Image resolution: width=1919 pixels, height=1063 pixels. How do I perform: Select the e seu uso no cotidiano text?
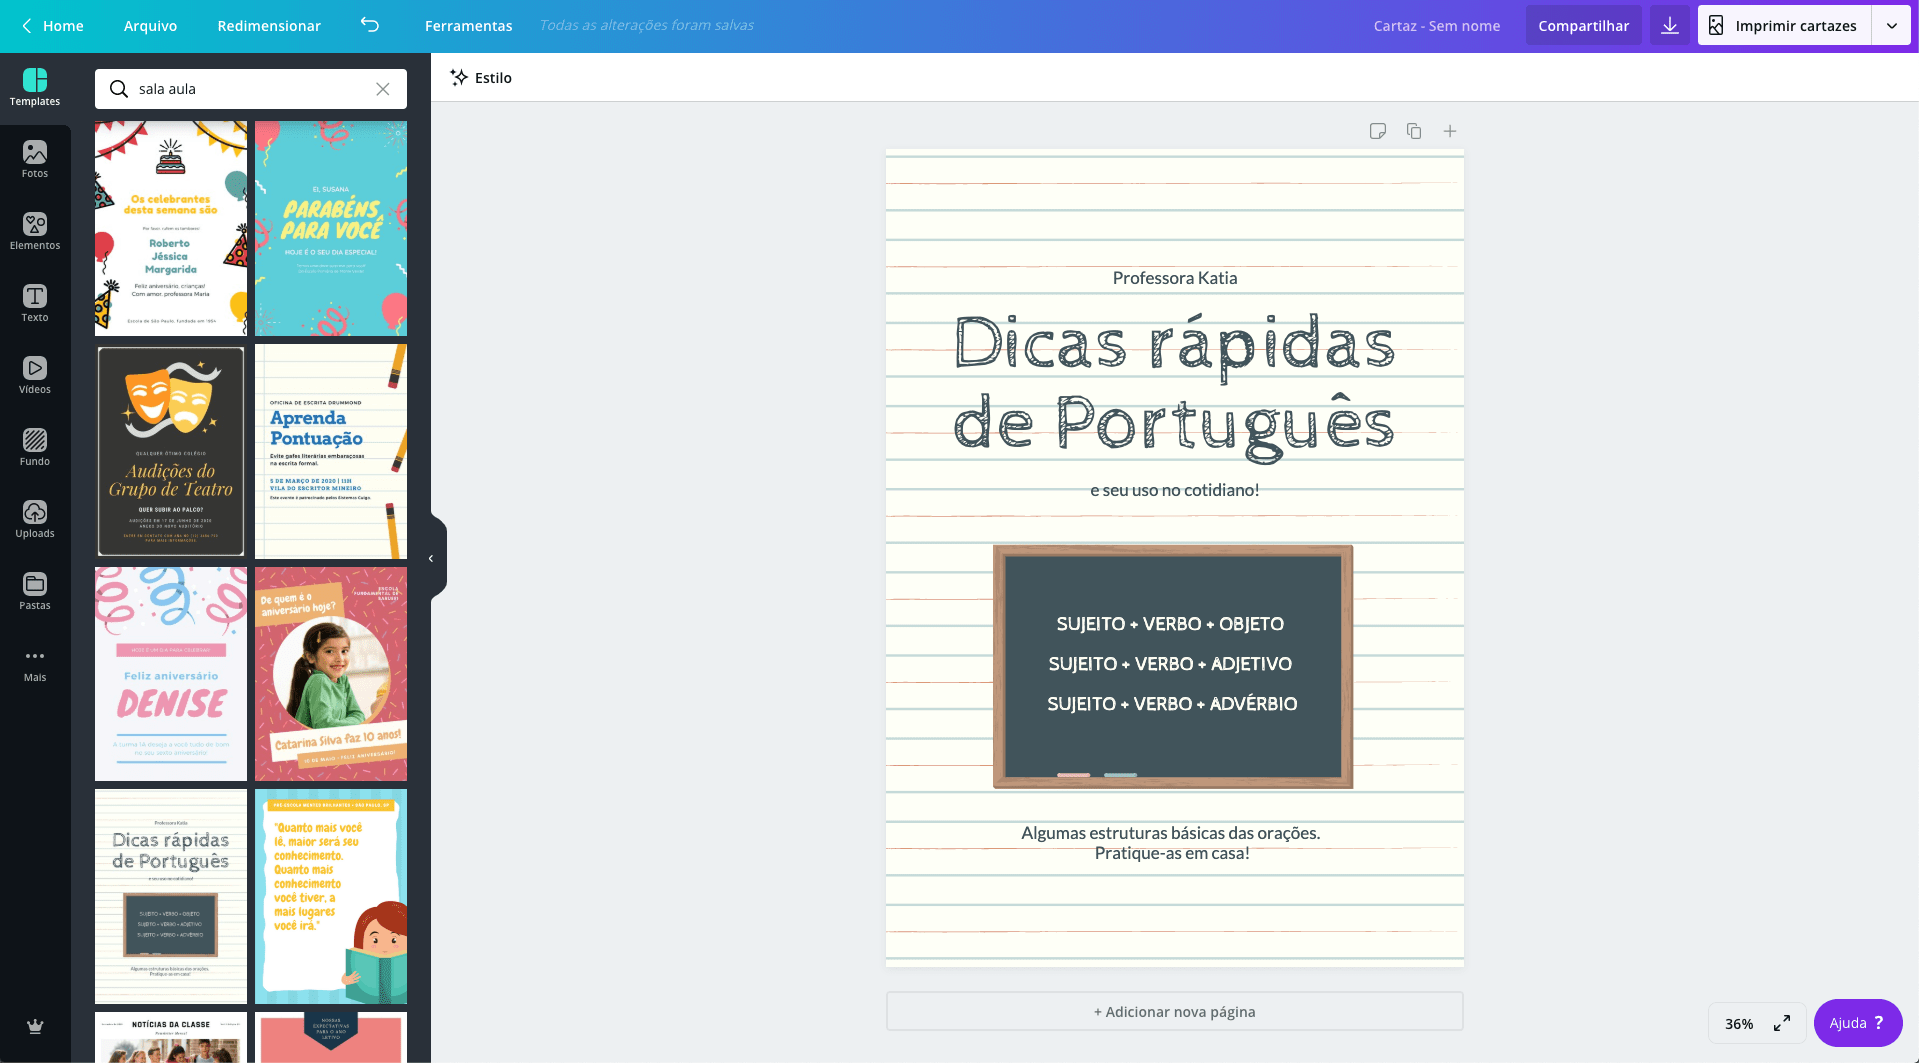point(1175,490)
